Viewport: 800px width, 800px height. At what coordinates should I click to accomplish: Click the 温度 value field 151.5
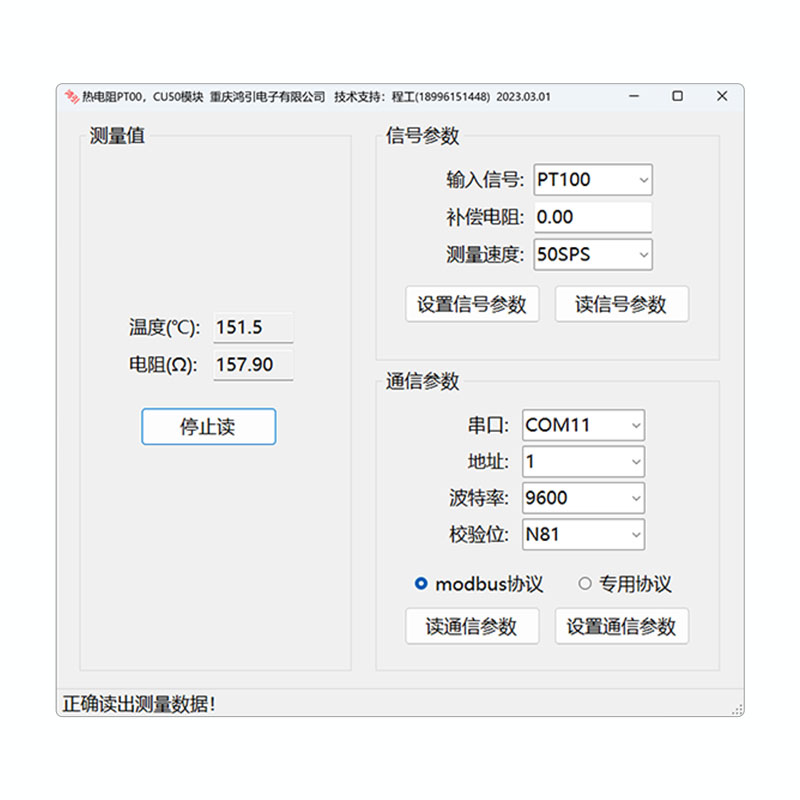[x=253, y=327]
